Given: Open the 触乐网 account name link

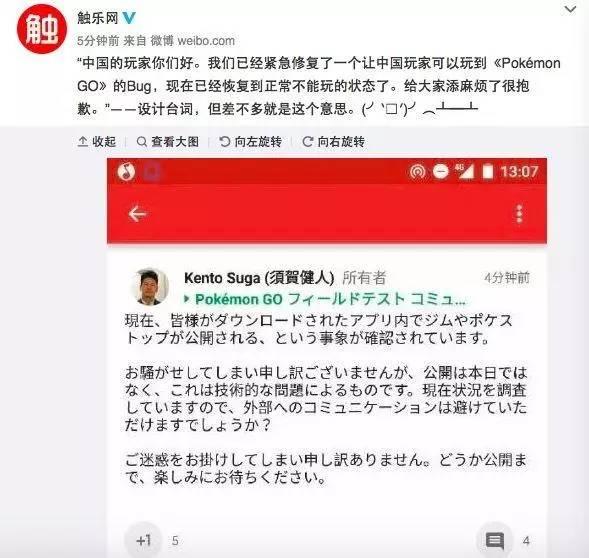Looking at the screenshot, I should point(98,18).
